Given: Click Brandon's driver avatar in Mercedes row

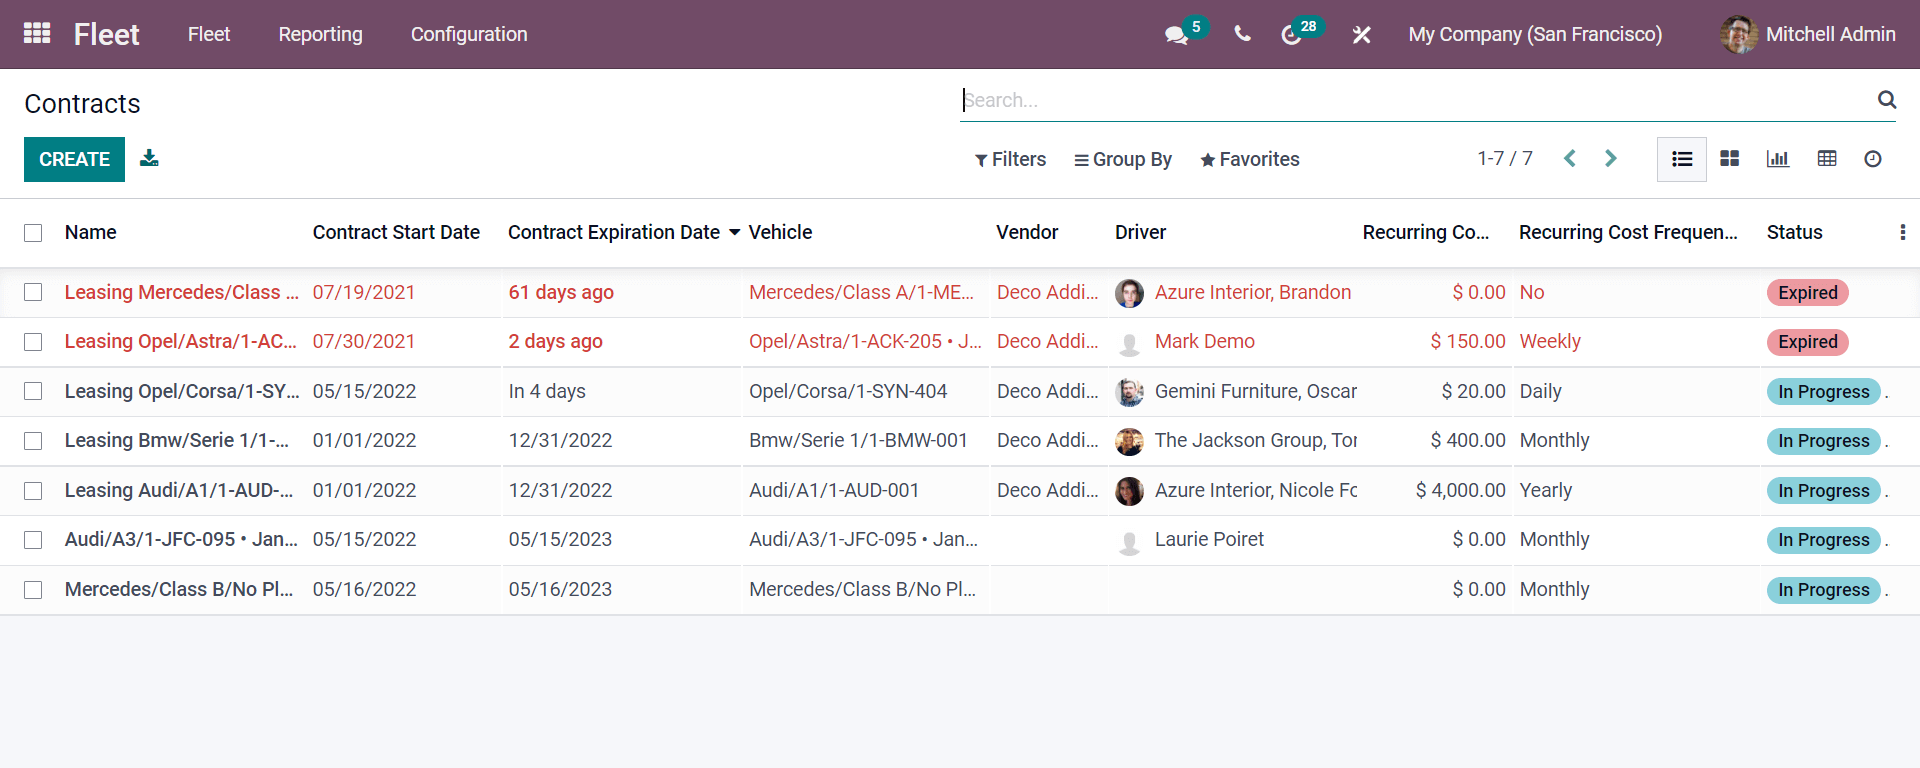Looking at the screenshot, I should [x=1129, y=293].
